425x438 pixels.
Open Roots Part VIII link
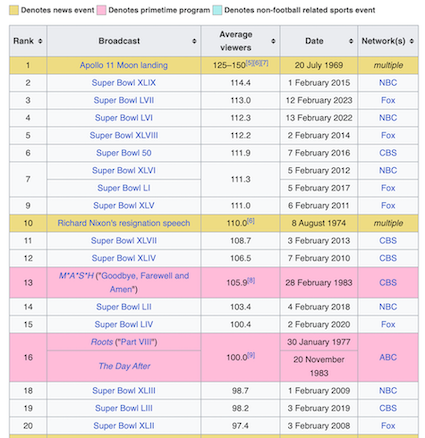124,342
